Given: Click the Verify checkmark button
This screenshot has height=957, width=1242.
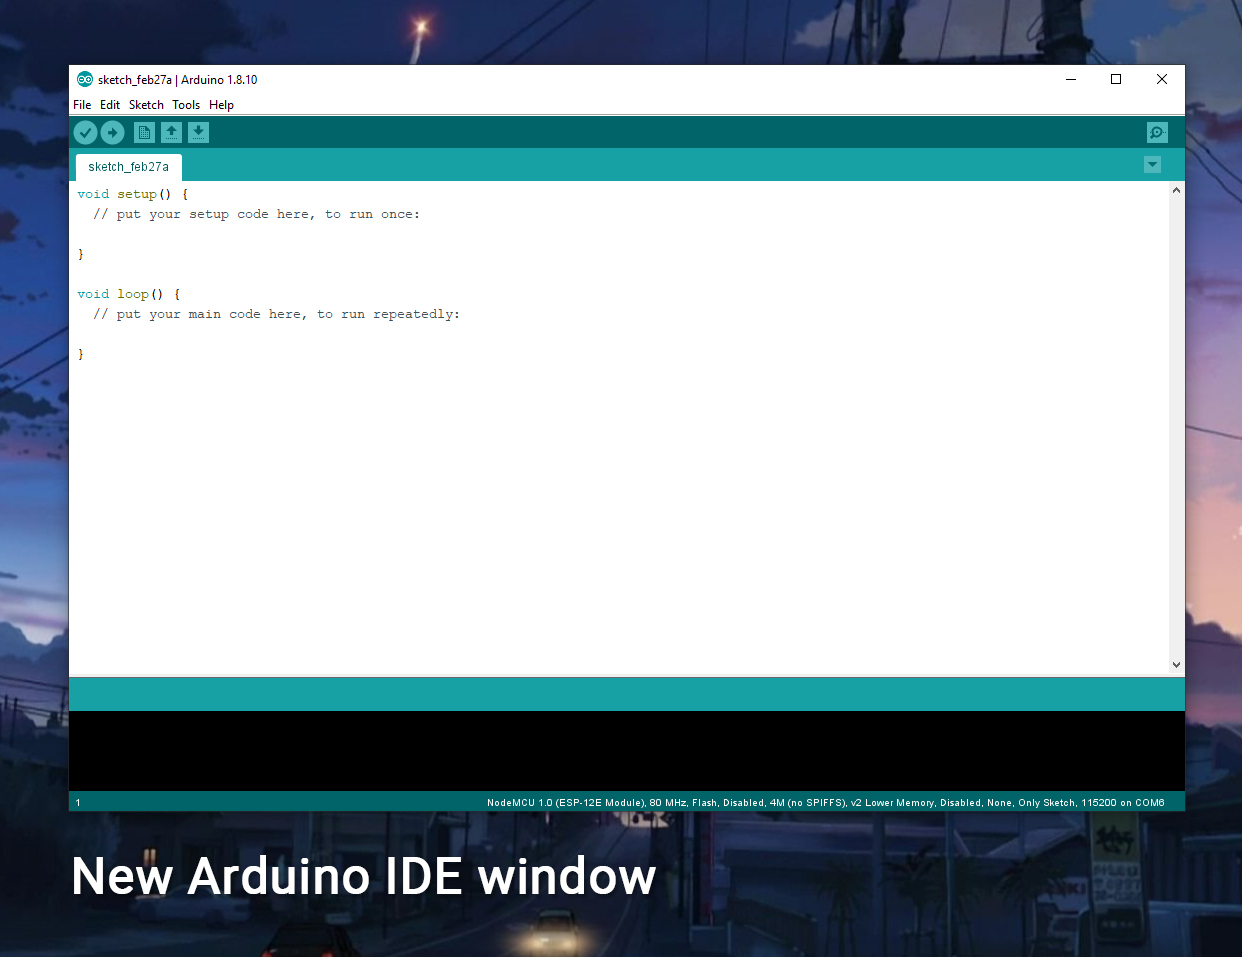Looking at the screenshot, I should [85, 132].
